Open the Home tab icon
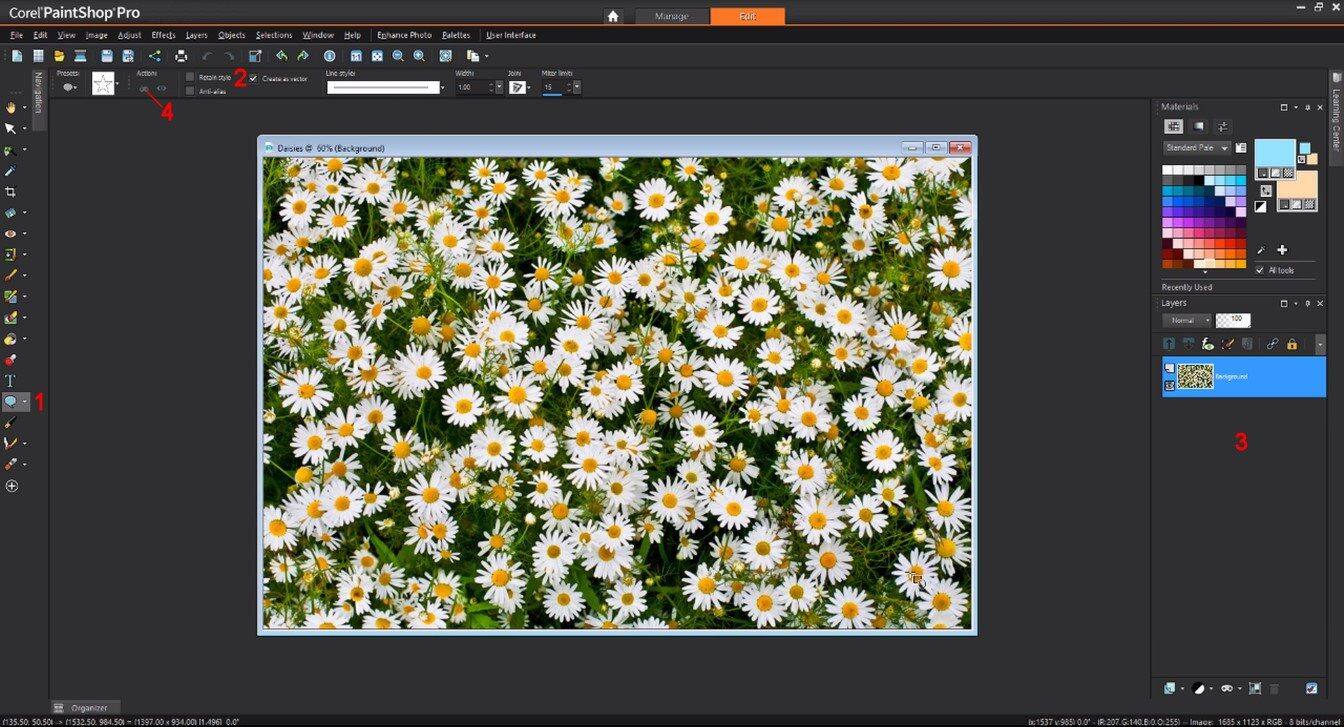The width and height of the screenshot is (1344, 727). pyautogui.click(x=613, y=16)
